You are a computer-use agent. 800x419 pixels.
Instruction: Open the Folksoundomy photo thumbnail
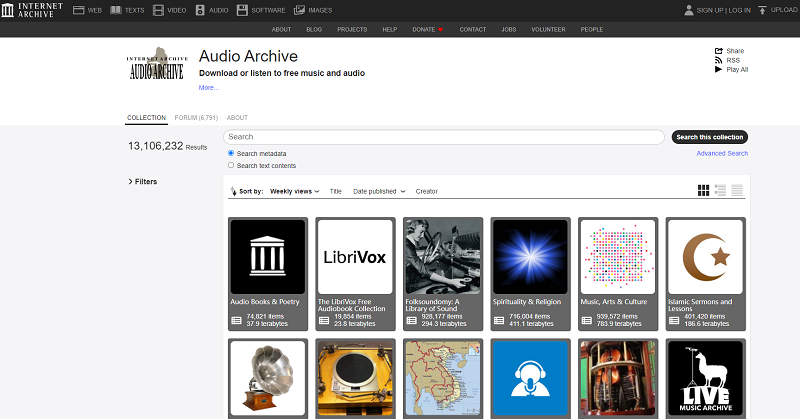[443, 257]
